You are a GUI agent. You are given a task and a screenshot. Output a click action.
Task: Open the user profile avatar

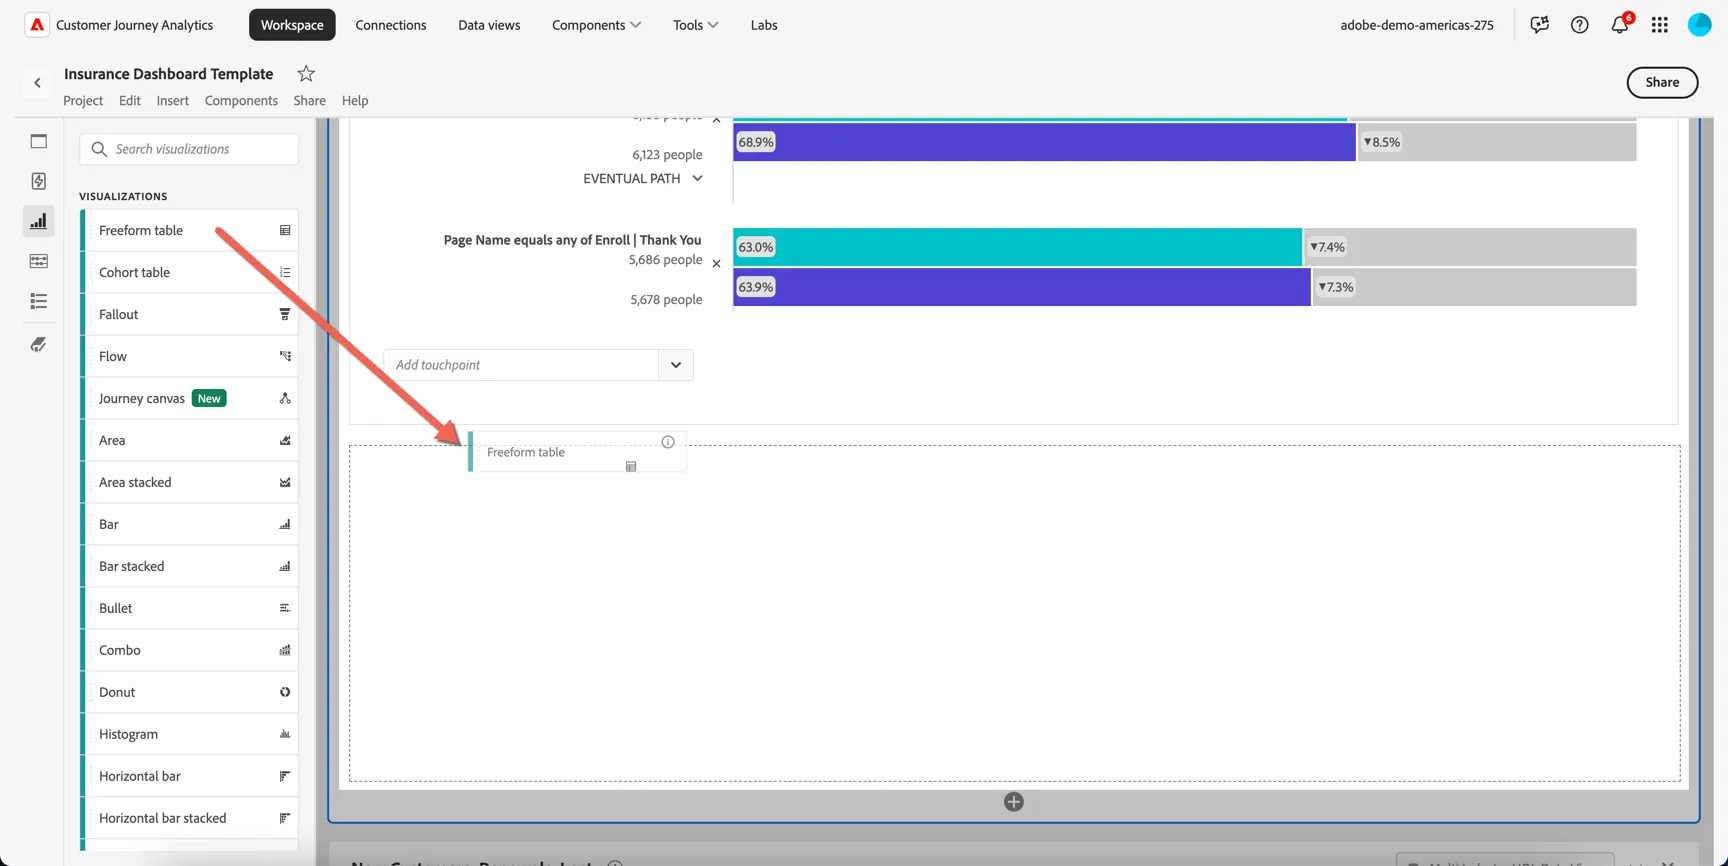tap(1700, 25)
